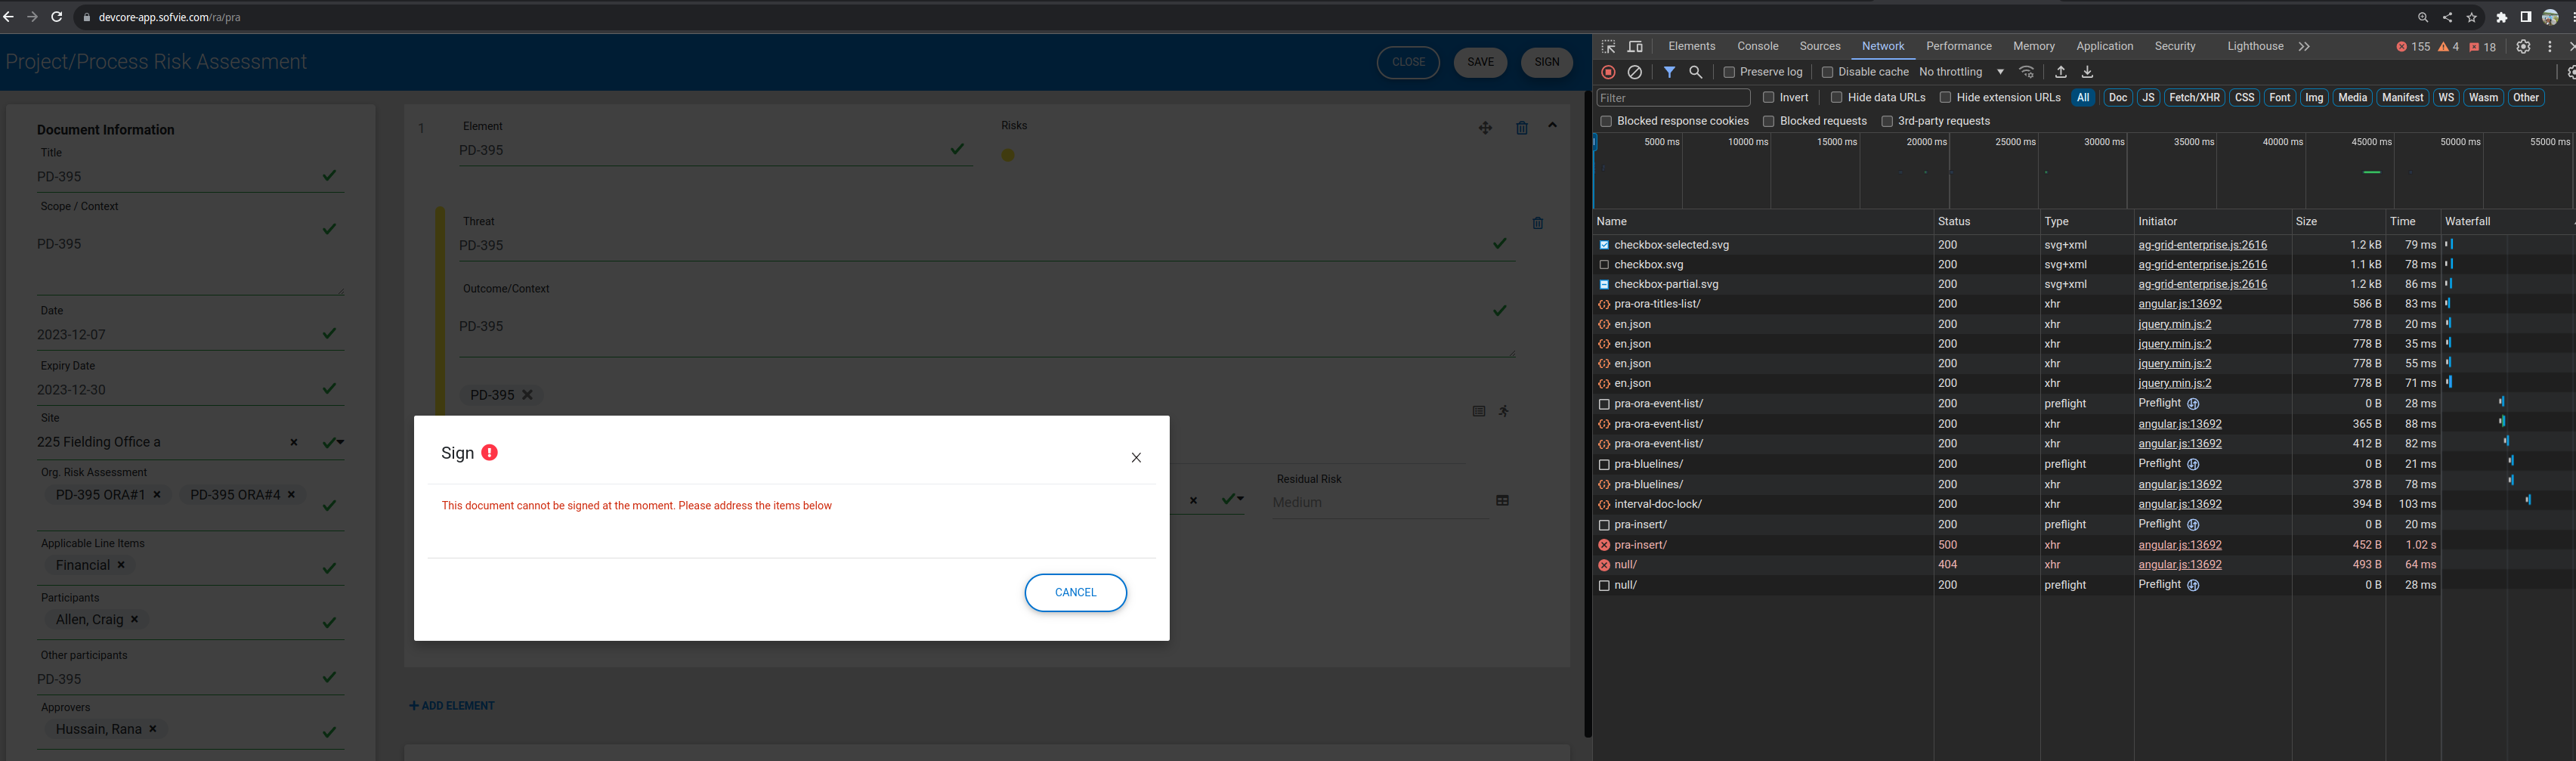This screenshot has height=761, width=2576.
Task: Click the move element crosshair icon
Action: (1485, 128)
